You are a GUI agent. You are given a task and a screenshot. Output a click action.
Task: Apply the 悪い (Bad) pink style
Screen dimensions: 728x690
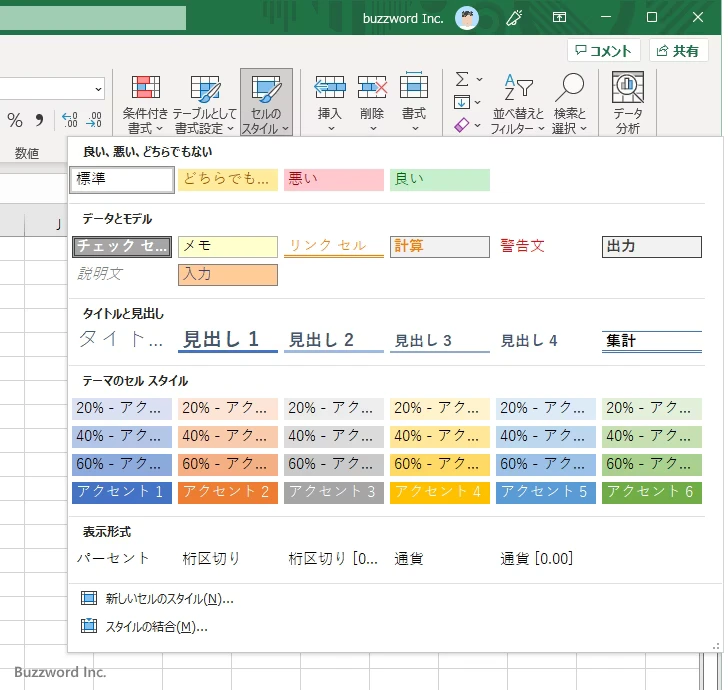click(x=334, y=180)
